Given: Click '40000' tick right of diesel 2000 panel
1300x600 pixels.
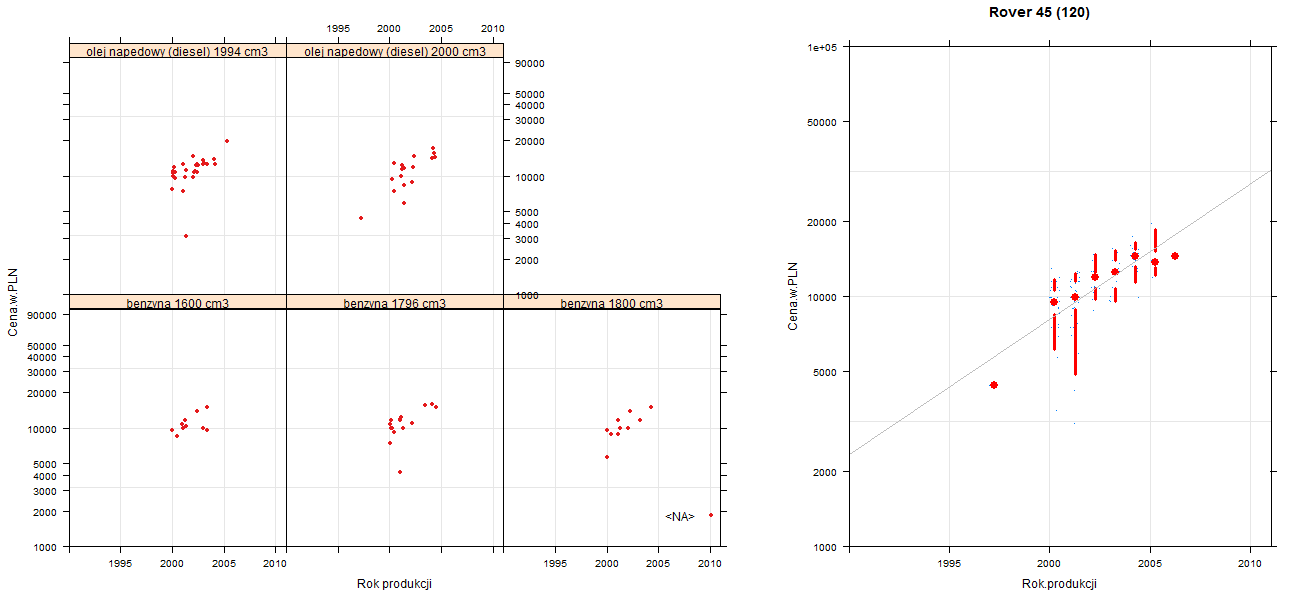Looking at the screenshot, I should 530,105.
